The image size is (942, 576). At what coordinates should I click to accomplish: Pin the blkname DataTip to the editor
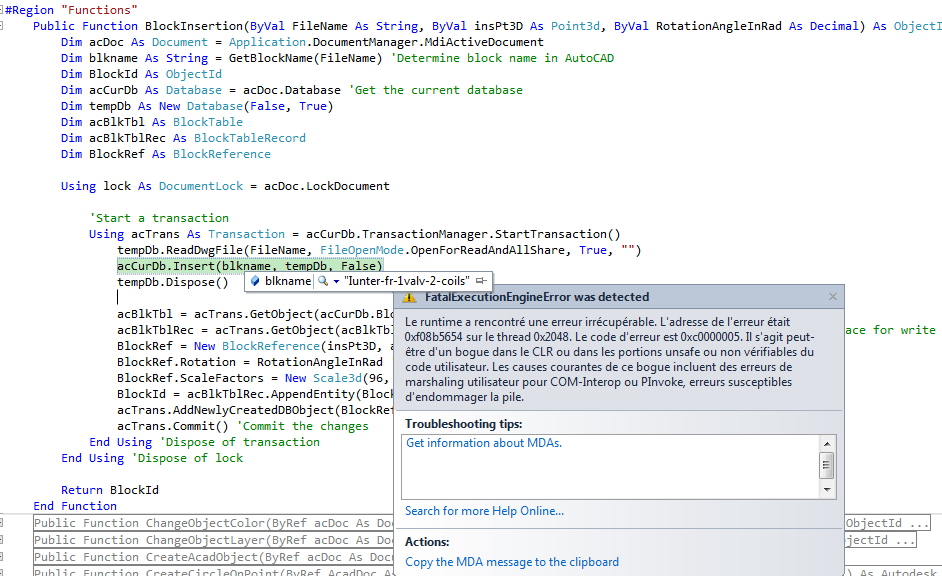pos(481,283)
